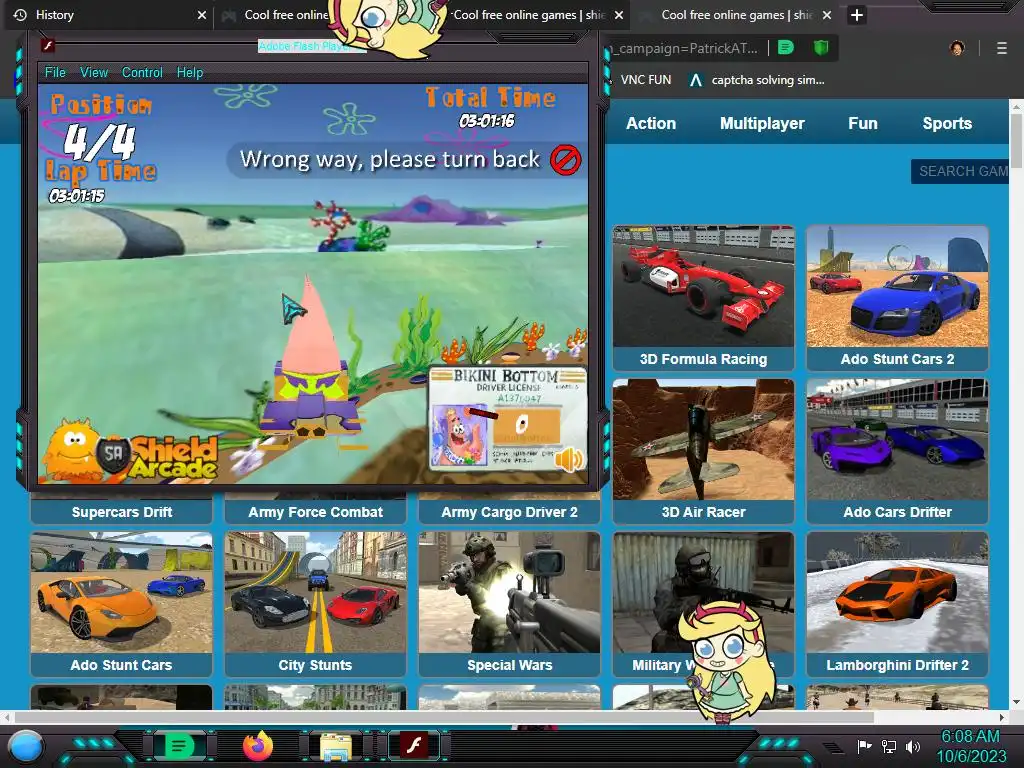The image size is (1024, 768).
Task: Click the 3D Formula Racing label
Action: (x=703, y=359)
